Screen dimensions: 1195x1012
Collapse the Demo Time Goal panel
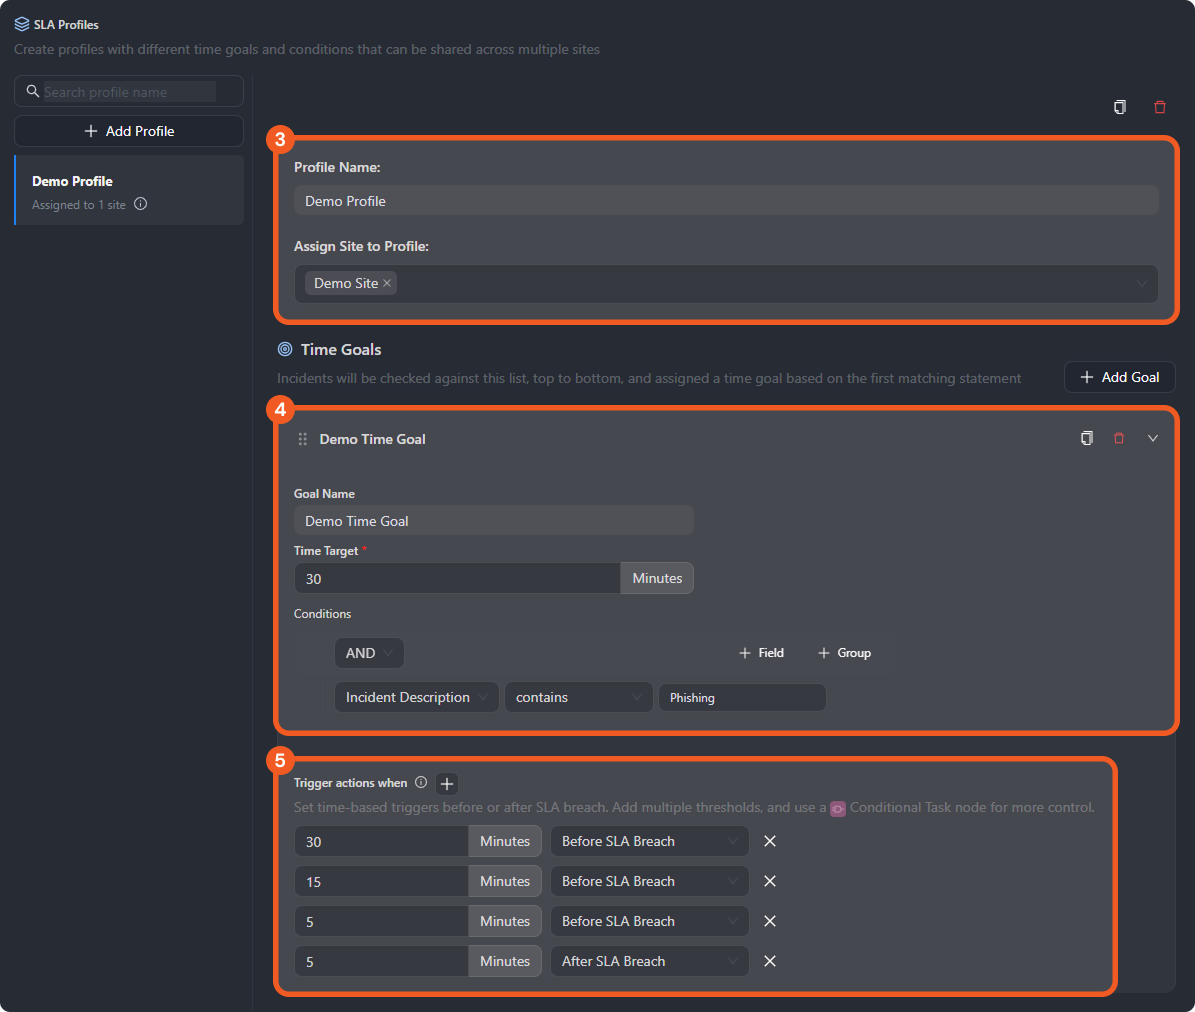(x=1153, y=438)
